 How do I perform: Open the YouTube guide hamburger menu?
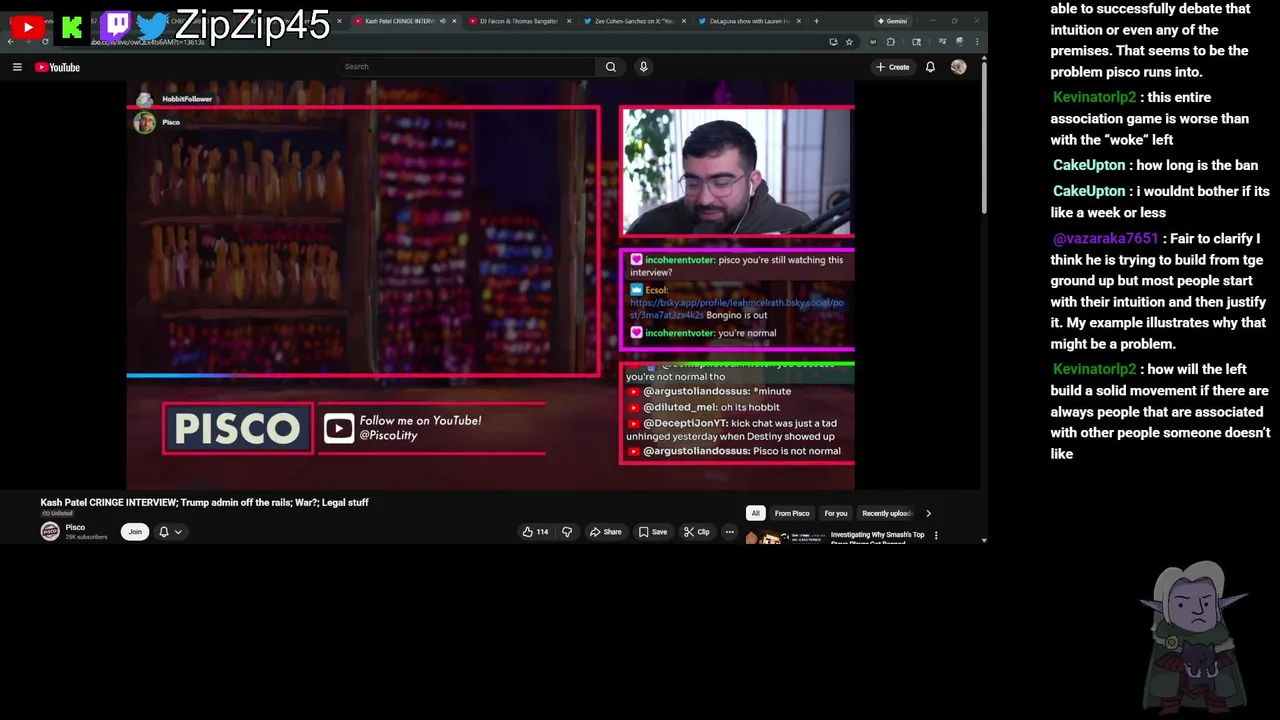tap(17, 67)
